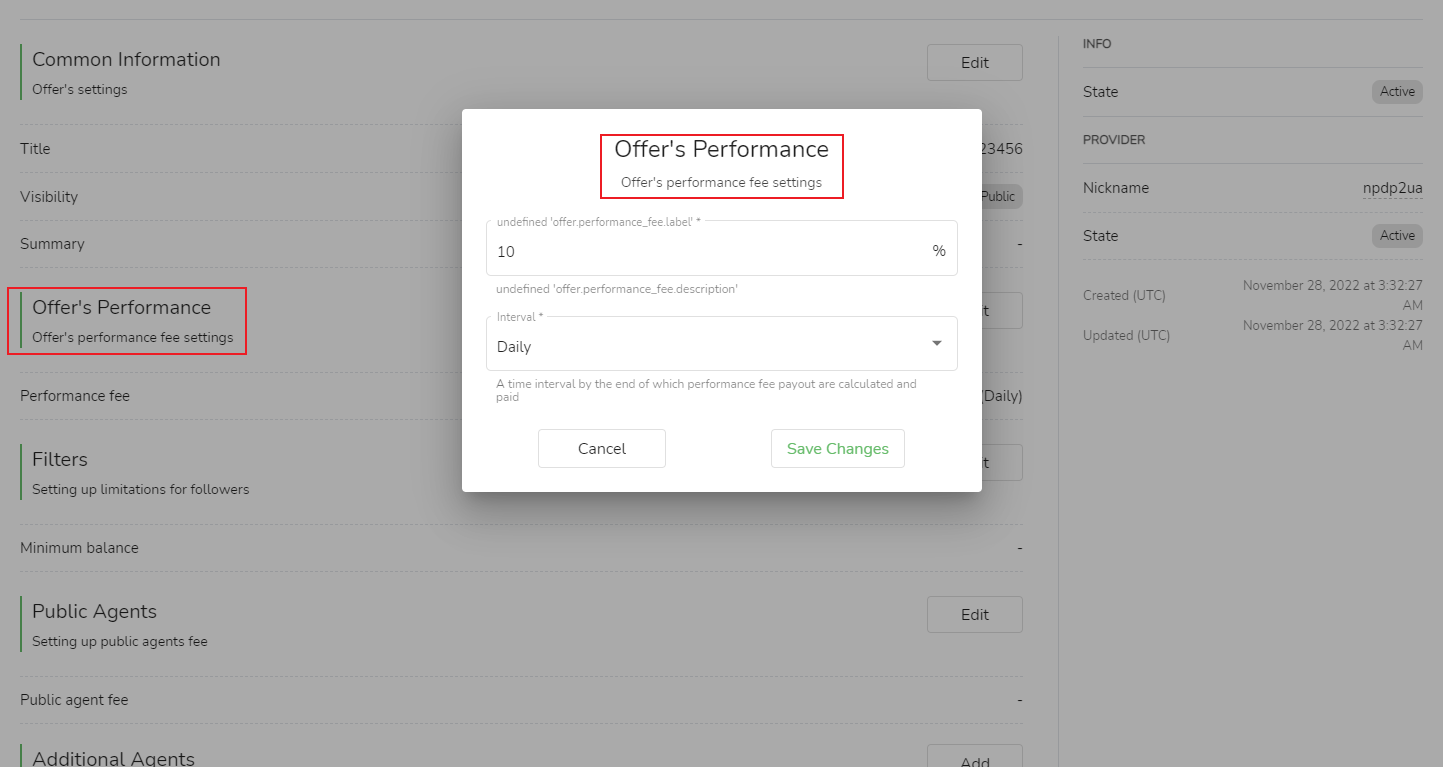Click the Active badge under PROVIDER state
Image resolution: width=1443 pixels, height=767 pixels.
point(1396,236)
